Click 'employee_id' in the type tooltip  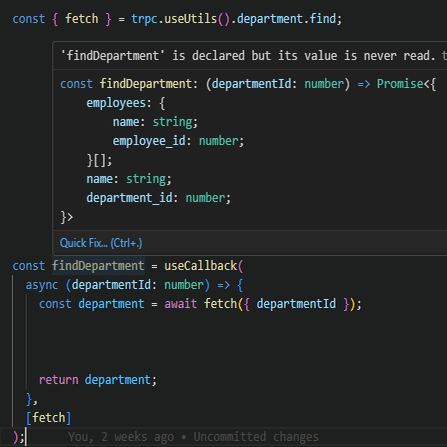pos(149,141)
